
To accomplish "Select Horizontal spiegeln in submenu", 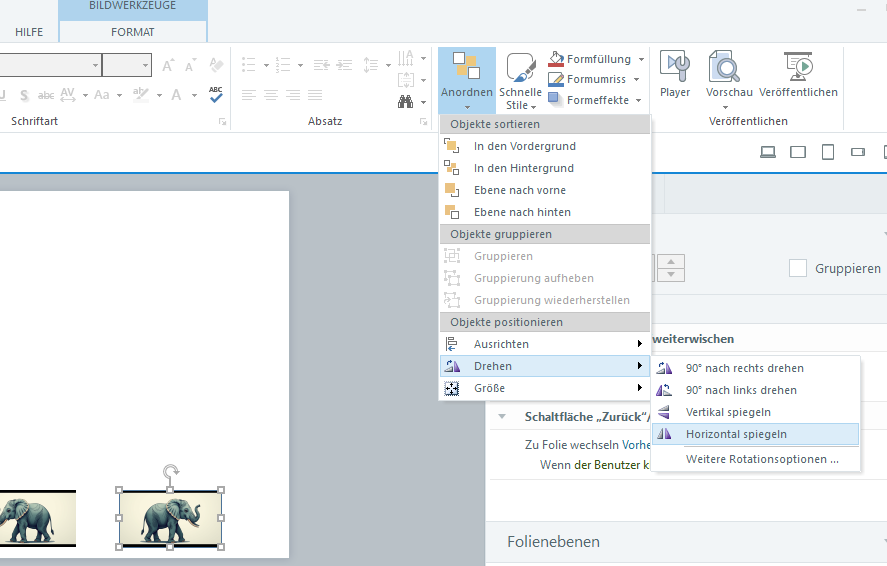I will 736,434.
